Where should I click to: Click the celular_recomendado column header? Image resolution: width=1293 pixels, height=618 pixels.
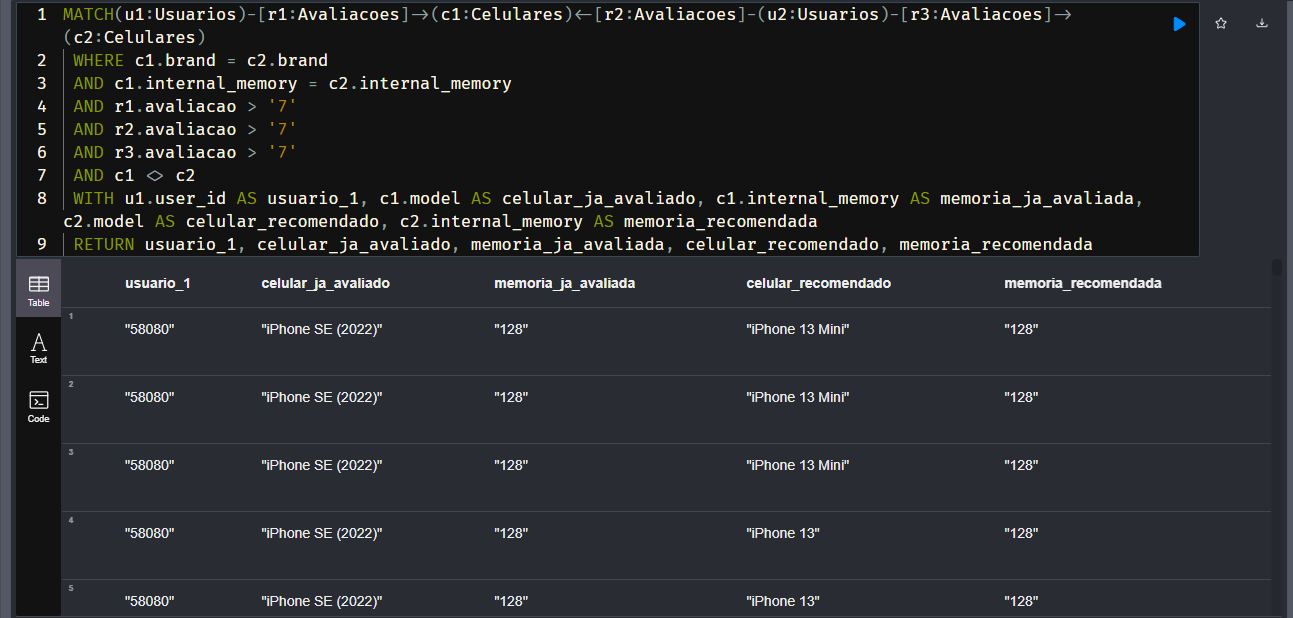pyautogui.click(x=819, y=283)
